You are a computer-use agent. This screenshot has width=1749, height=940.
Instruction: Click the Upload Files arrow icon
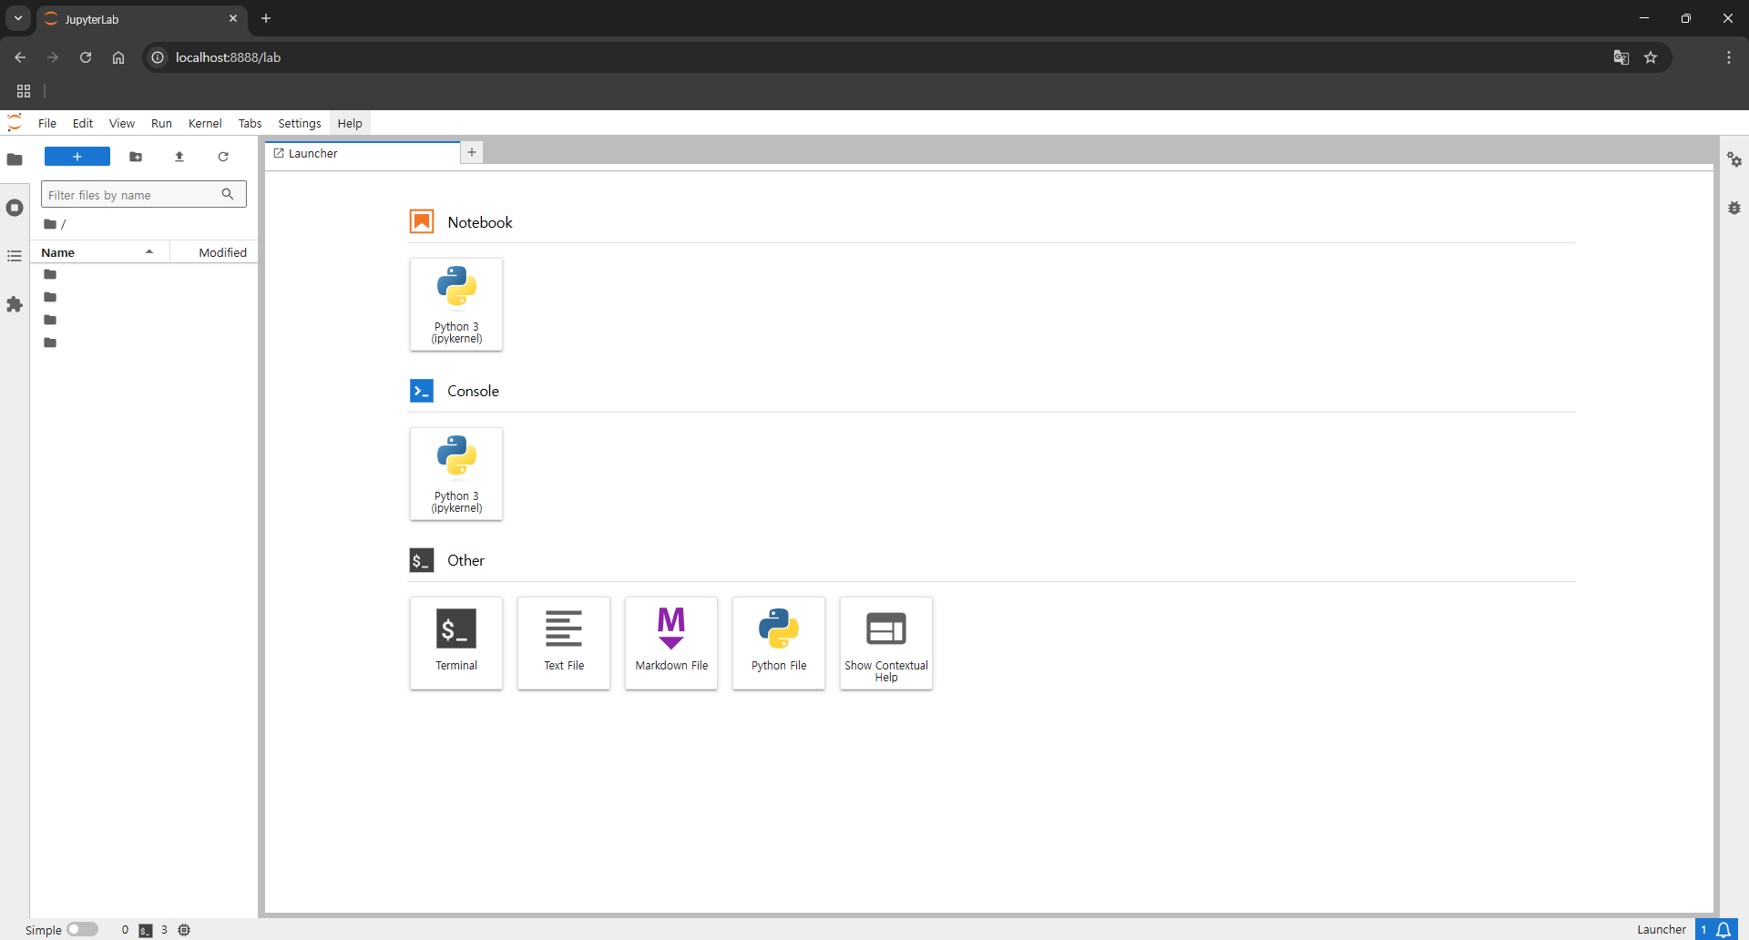(x=180, y=157)
